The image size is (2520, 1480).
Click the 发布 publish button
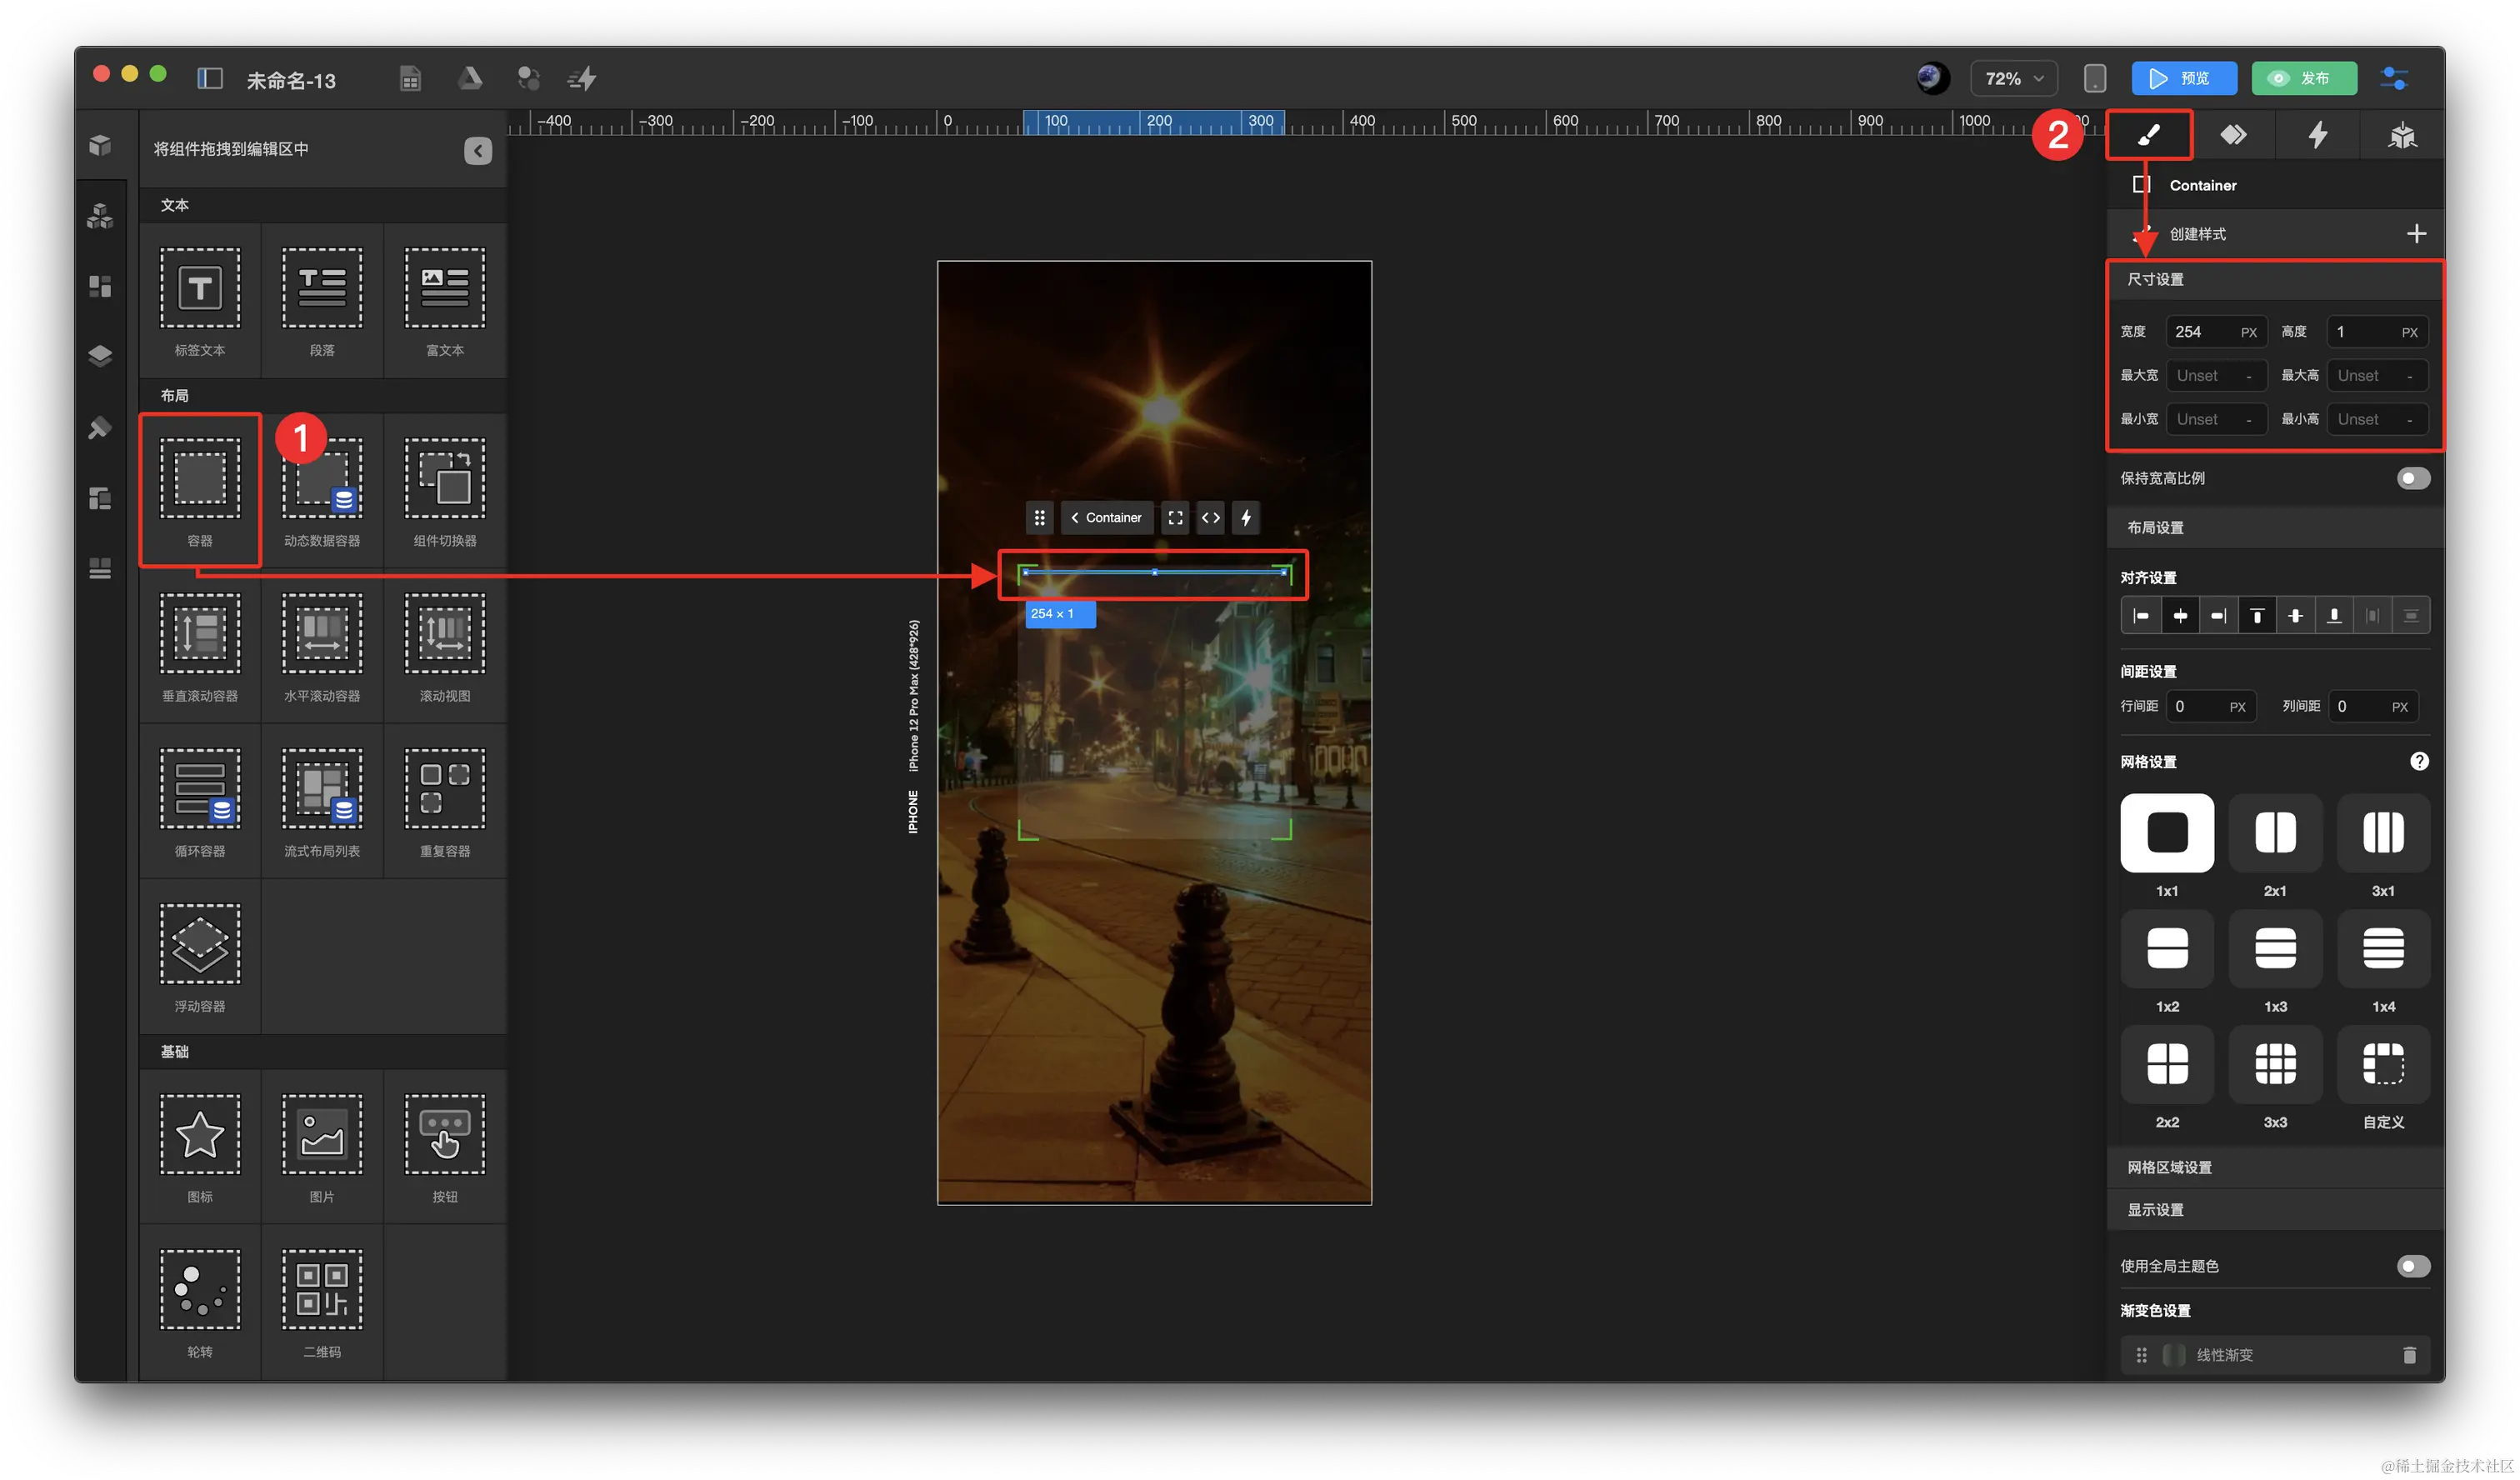[2303, 78]
